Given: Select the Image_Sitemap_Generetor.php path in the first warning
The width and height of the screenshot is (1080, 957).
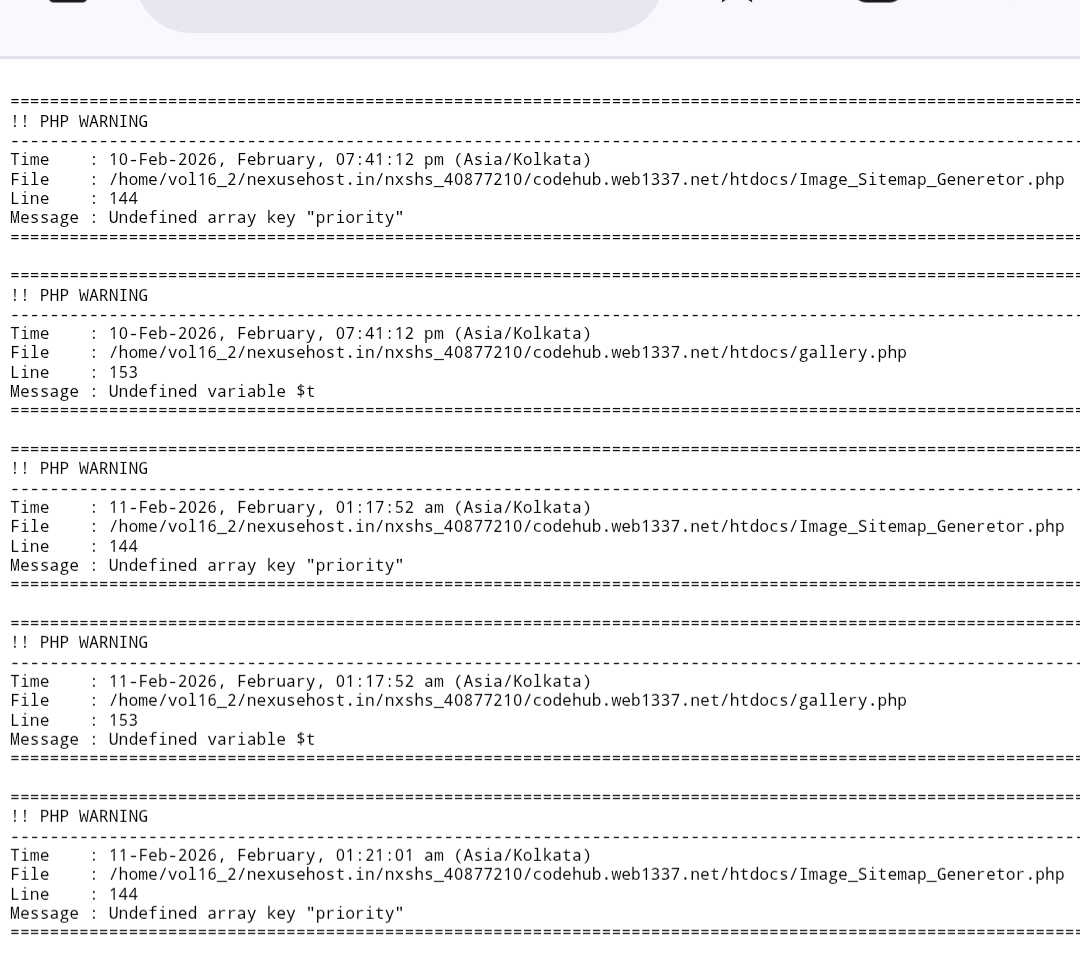Looking at the screenshot, I should click(x=586, y=179).
